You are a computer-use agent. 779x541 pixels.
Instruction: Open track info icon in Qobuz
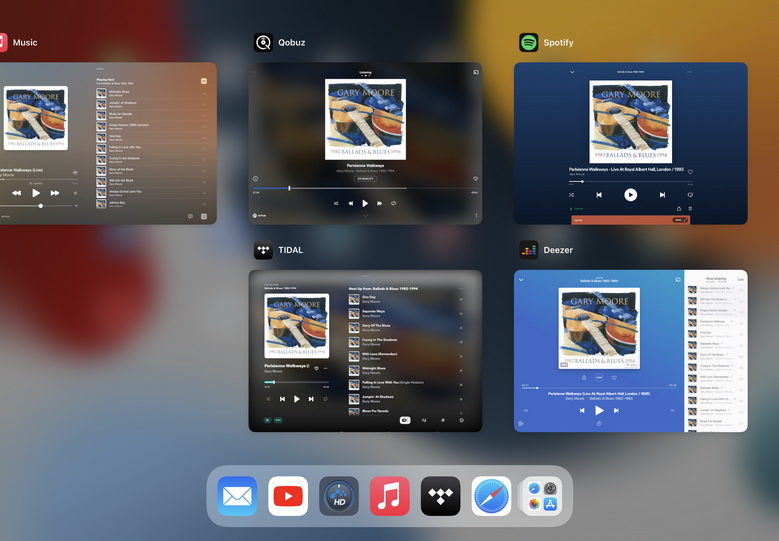[x=255, y=178]
